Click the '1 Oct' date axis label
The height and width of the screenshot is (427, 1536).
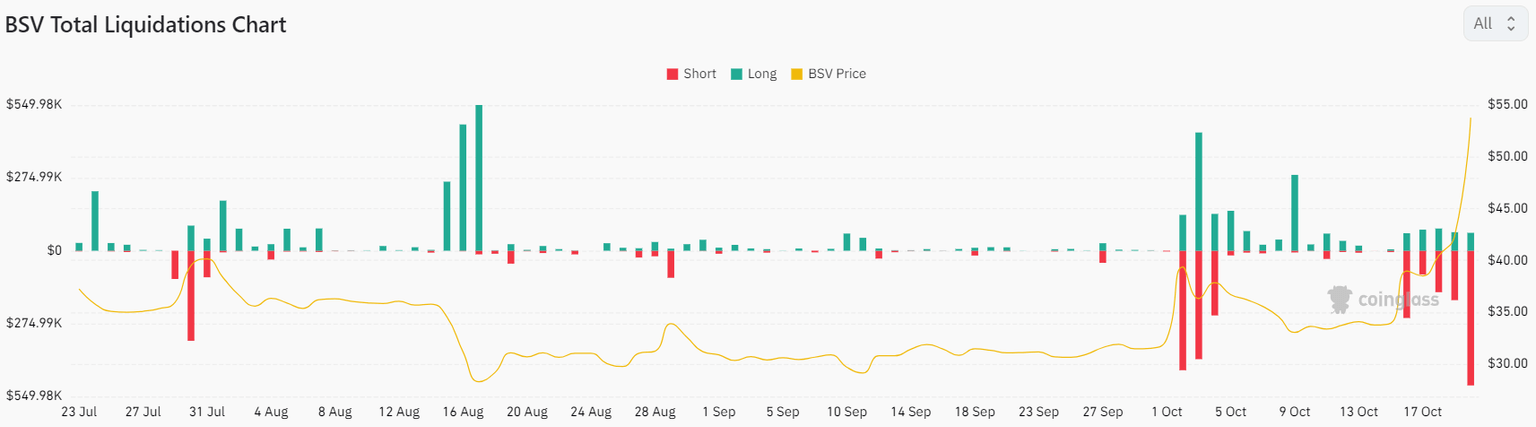coord(1166,412)
